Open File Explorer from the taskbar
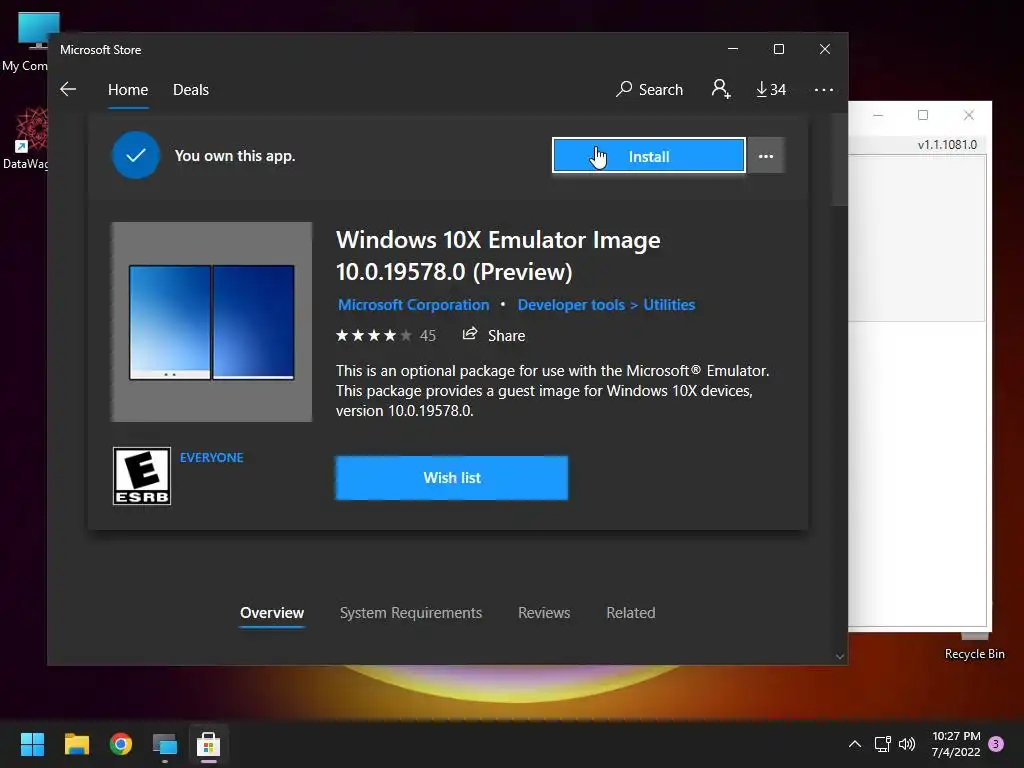 pyautogui.click(x=76, y=744)
